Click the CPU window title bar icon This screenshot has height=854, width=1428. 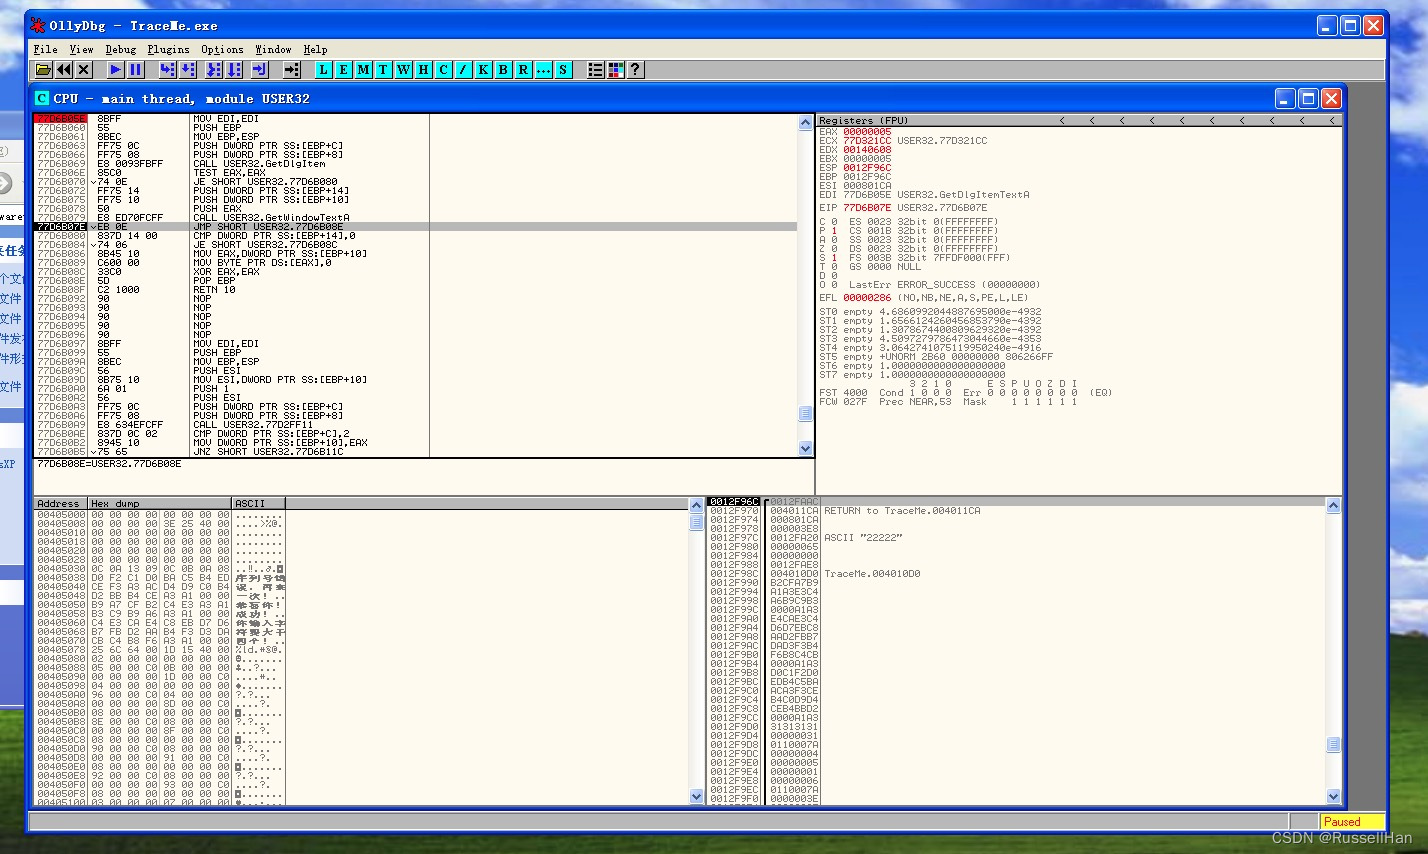[x=42, y=98]
